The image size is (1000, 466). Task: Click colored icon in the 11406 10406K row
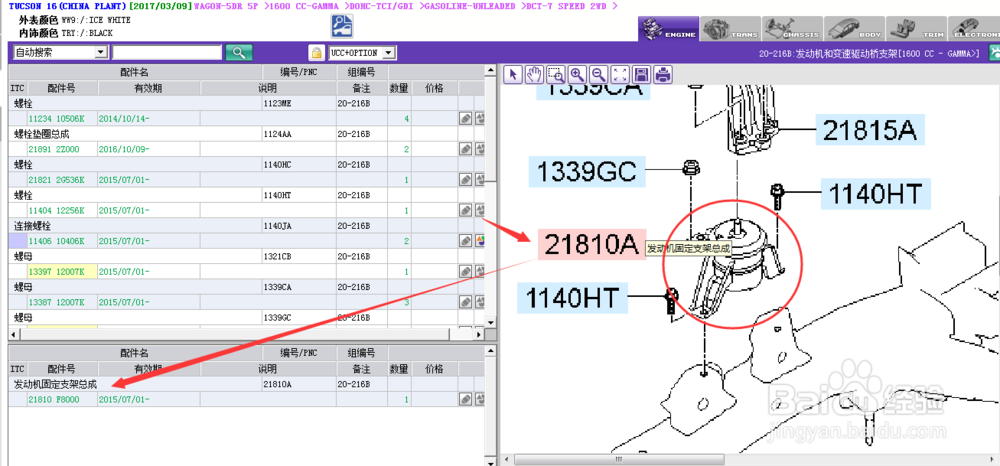[480, 241]
